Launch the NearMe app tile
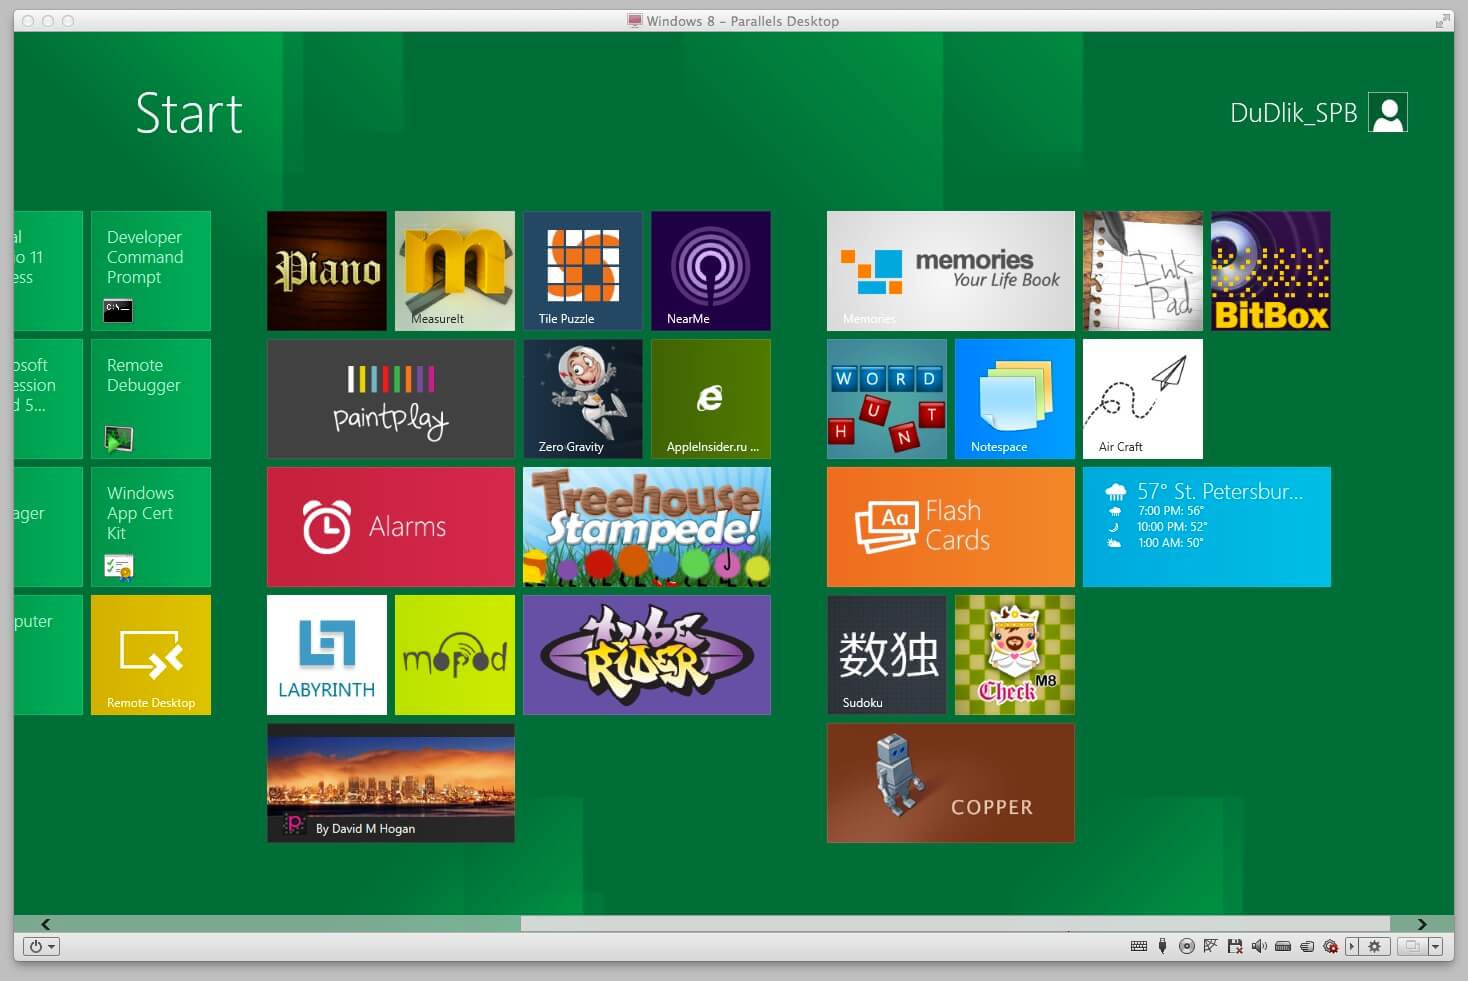 (711, 271)
